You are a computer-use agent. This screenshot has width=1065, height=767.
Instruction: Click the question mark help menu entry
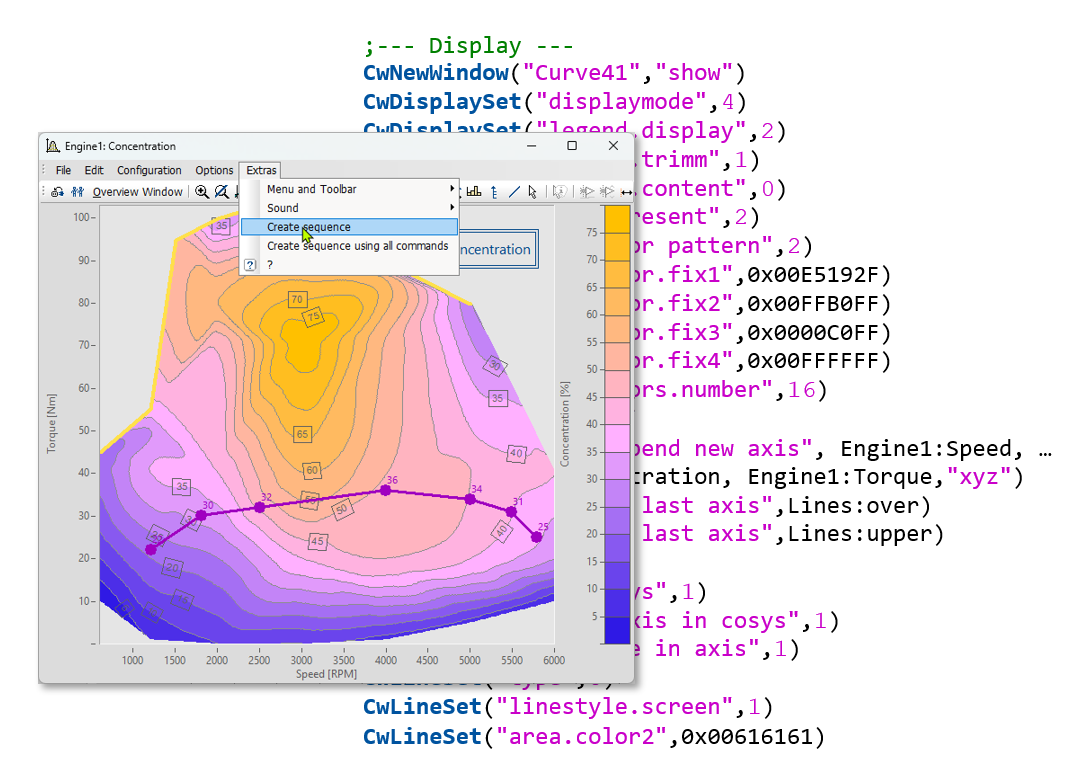(350, 265)
